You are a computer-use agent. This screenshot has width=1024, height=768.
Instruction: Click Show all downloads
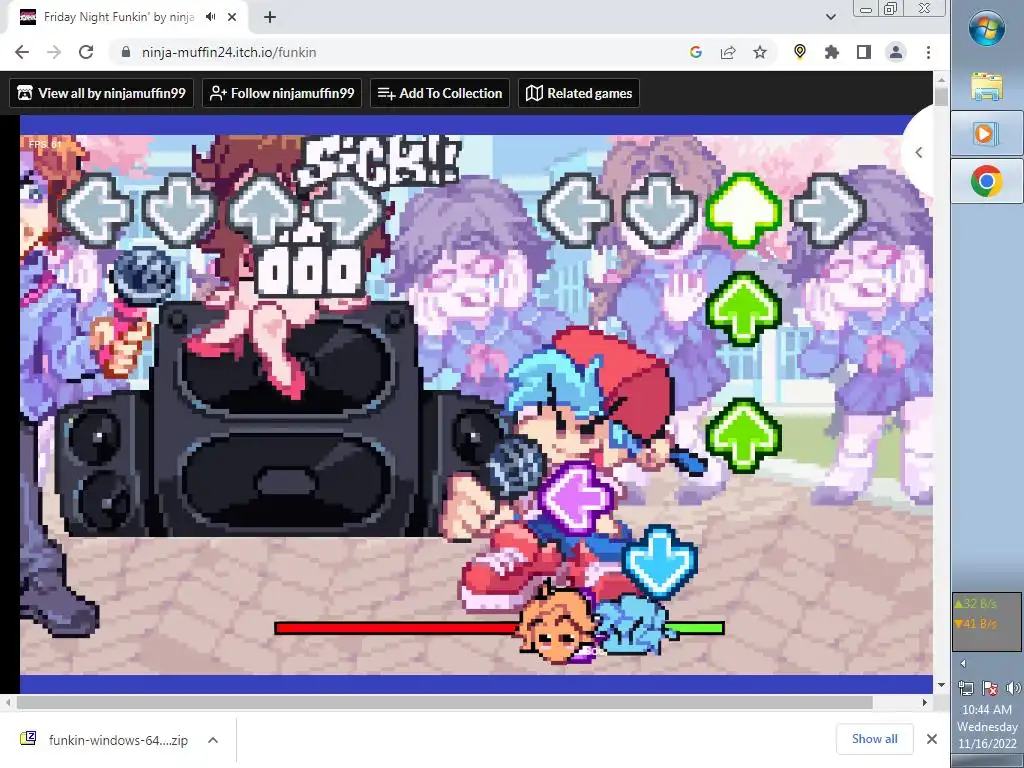point(874,739)
